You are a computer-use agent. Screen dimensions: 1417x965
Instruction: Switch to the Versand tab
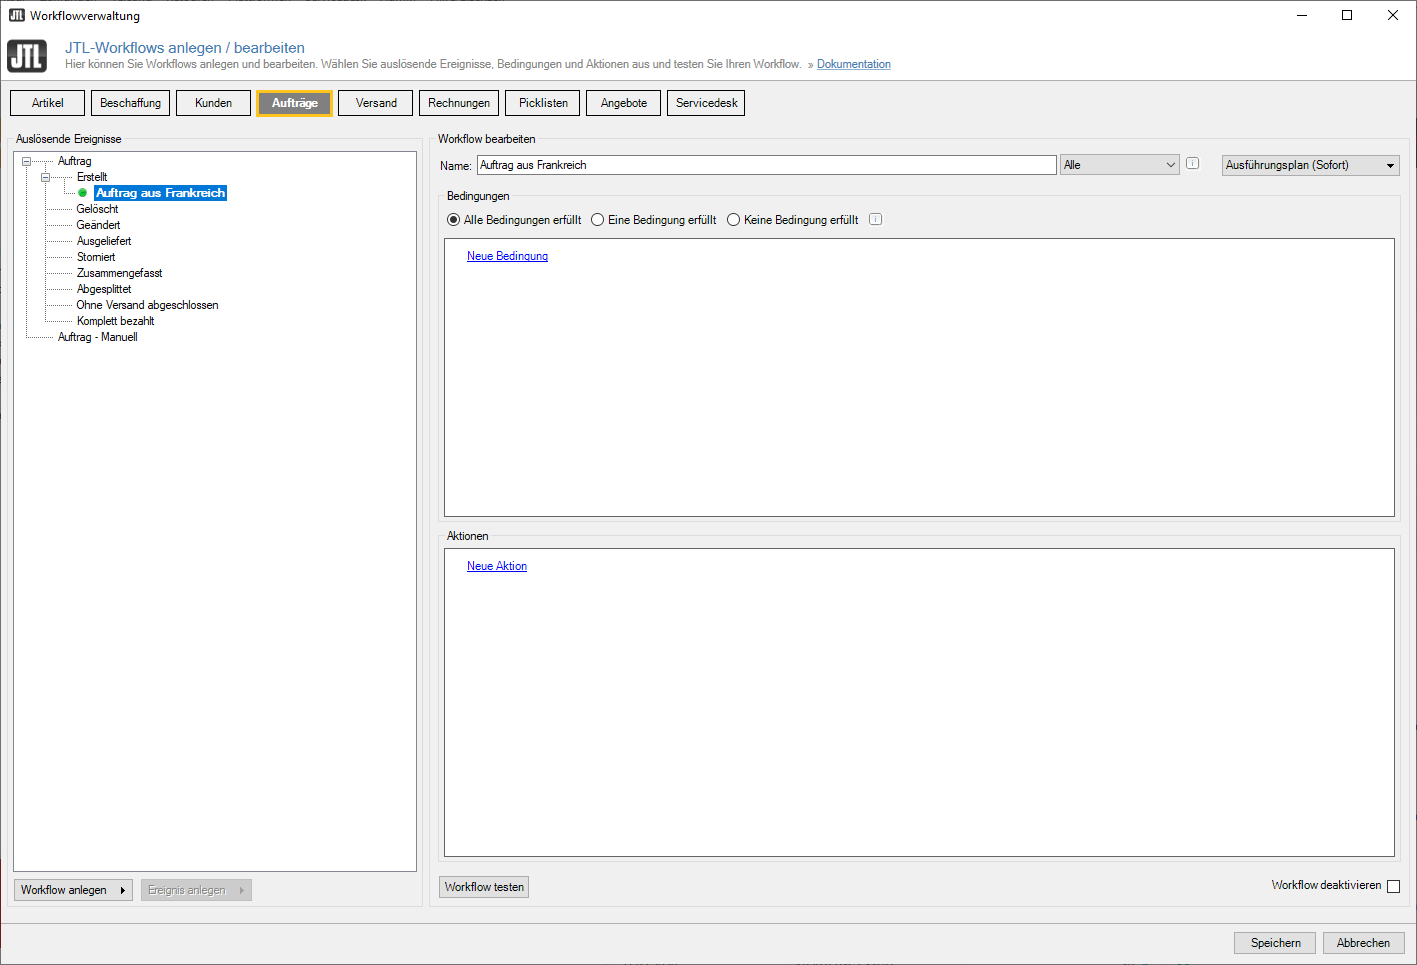[x=376, y=103]
